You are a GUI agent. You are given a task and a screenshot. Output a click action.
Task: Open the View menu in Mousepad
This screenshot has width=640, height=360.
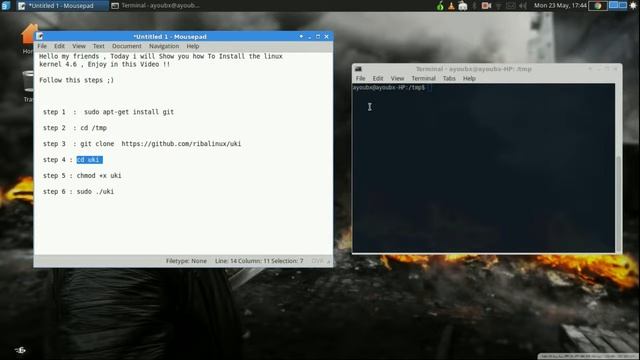pos(79,46)
